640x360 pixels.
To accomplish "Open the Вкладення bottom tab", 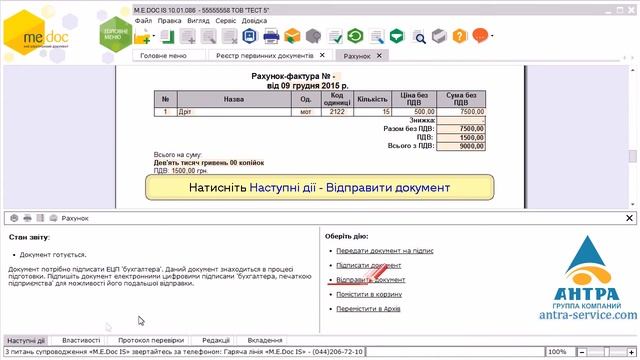I will click(264, 340).
